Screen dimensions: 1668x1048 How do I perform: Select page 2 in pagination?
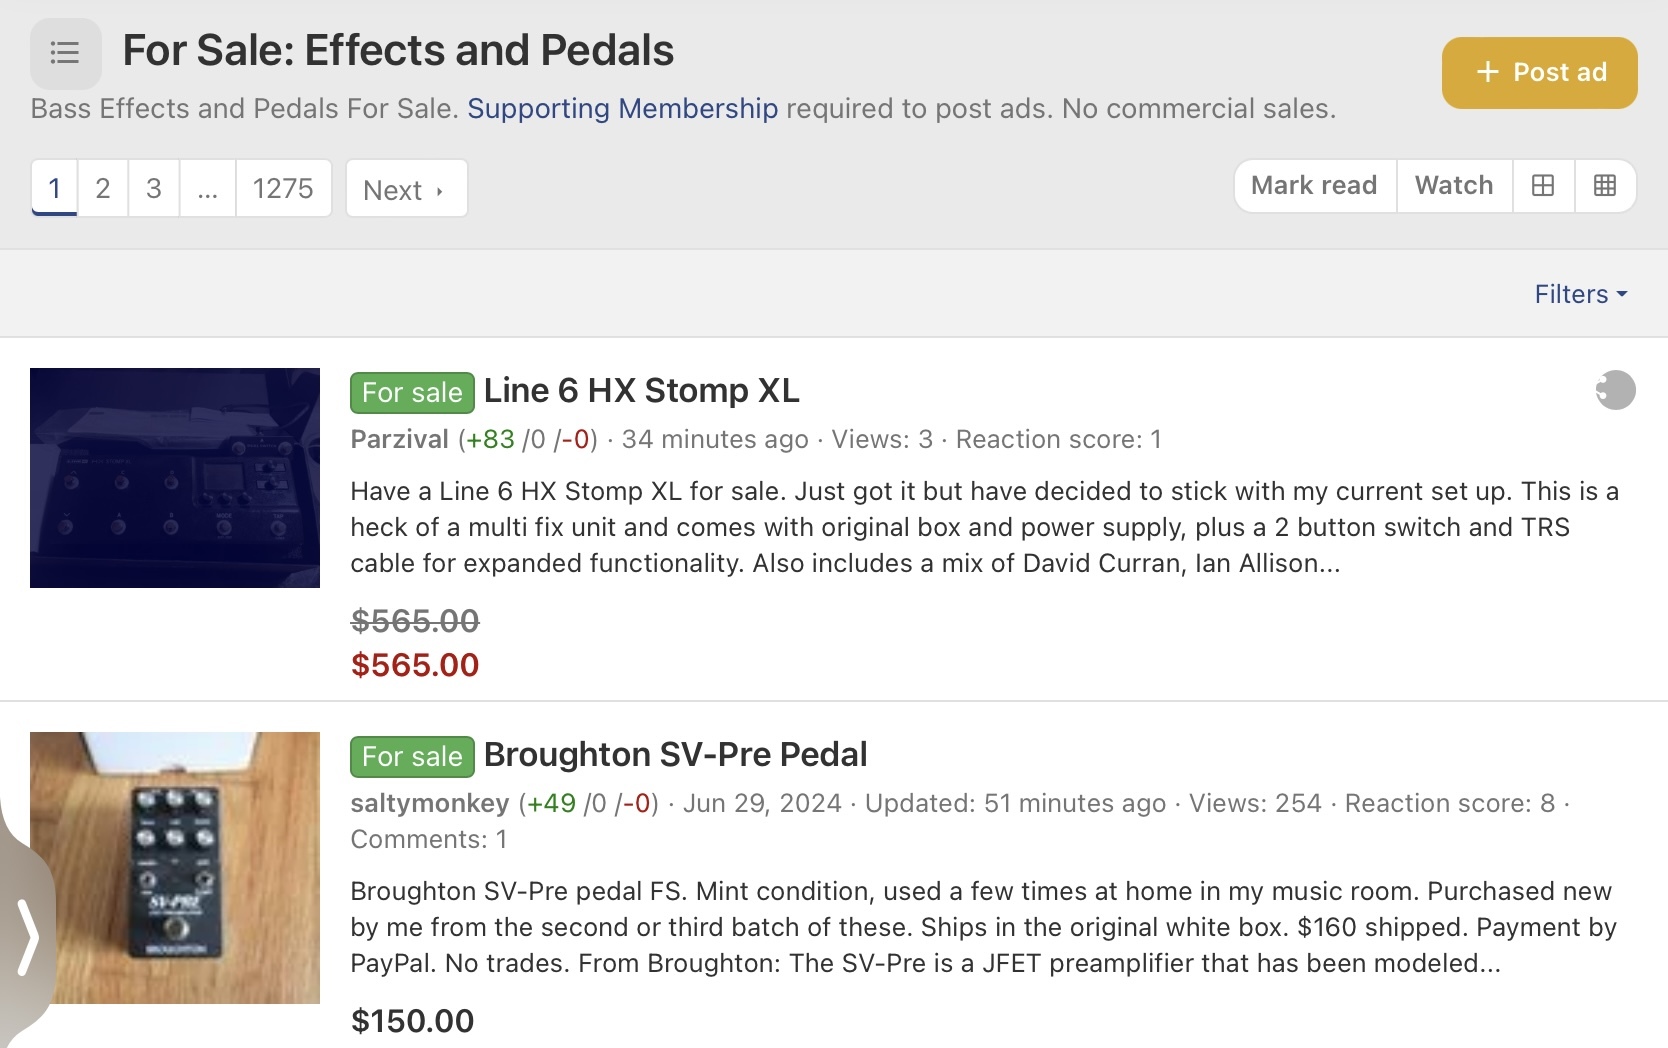pos(102,188)
